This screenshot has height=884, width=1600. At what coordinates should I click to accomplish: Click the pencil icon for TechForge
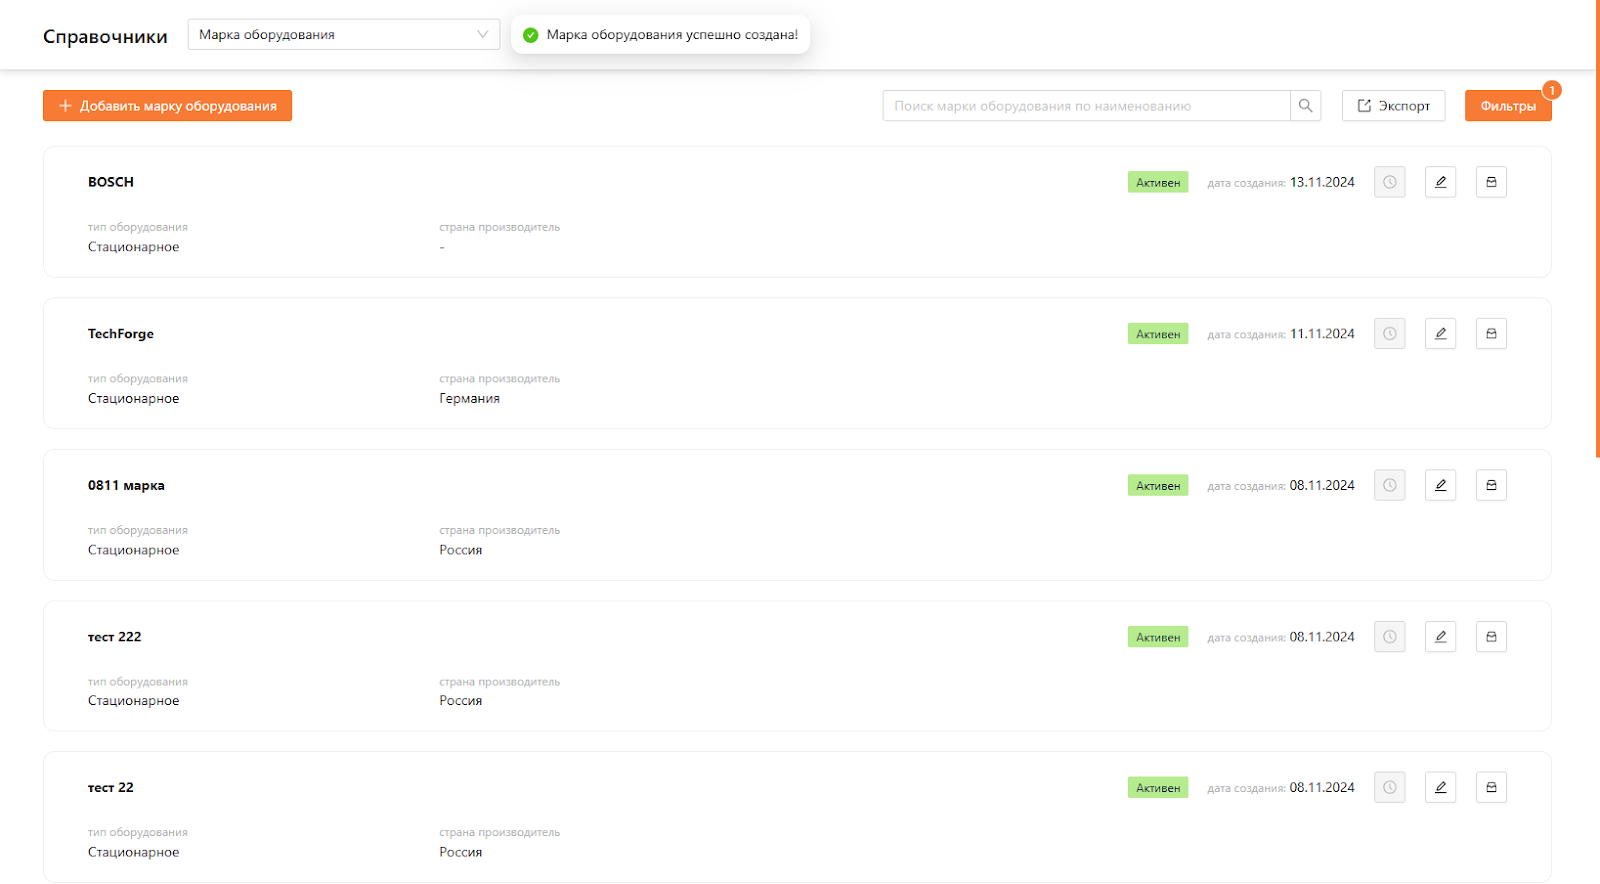[1440, 334]
